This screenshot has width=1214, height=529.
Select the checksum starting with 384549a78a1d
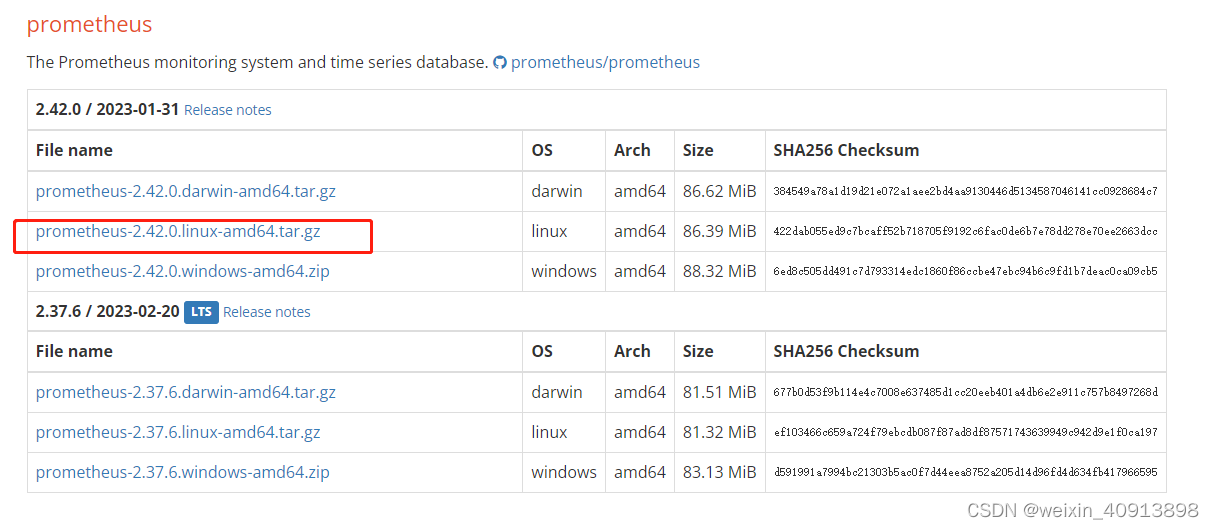point(965,191)
